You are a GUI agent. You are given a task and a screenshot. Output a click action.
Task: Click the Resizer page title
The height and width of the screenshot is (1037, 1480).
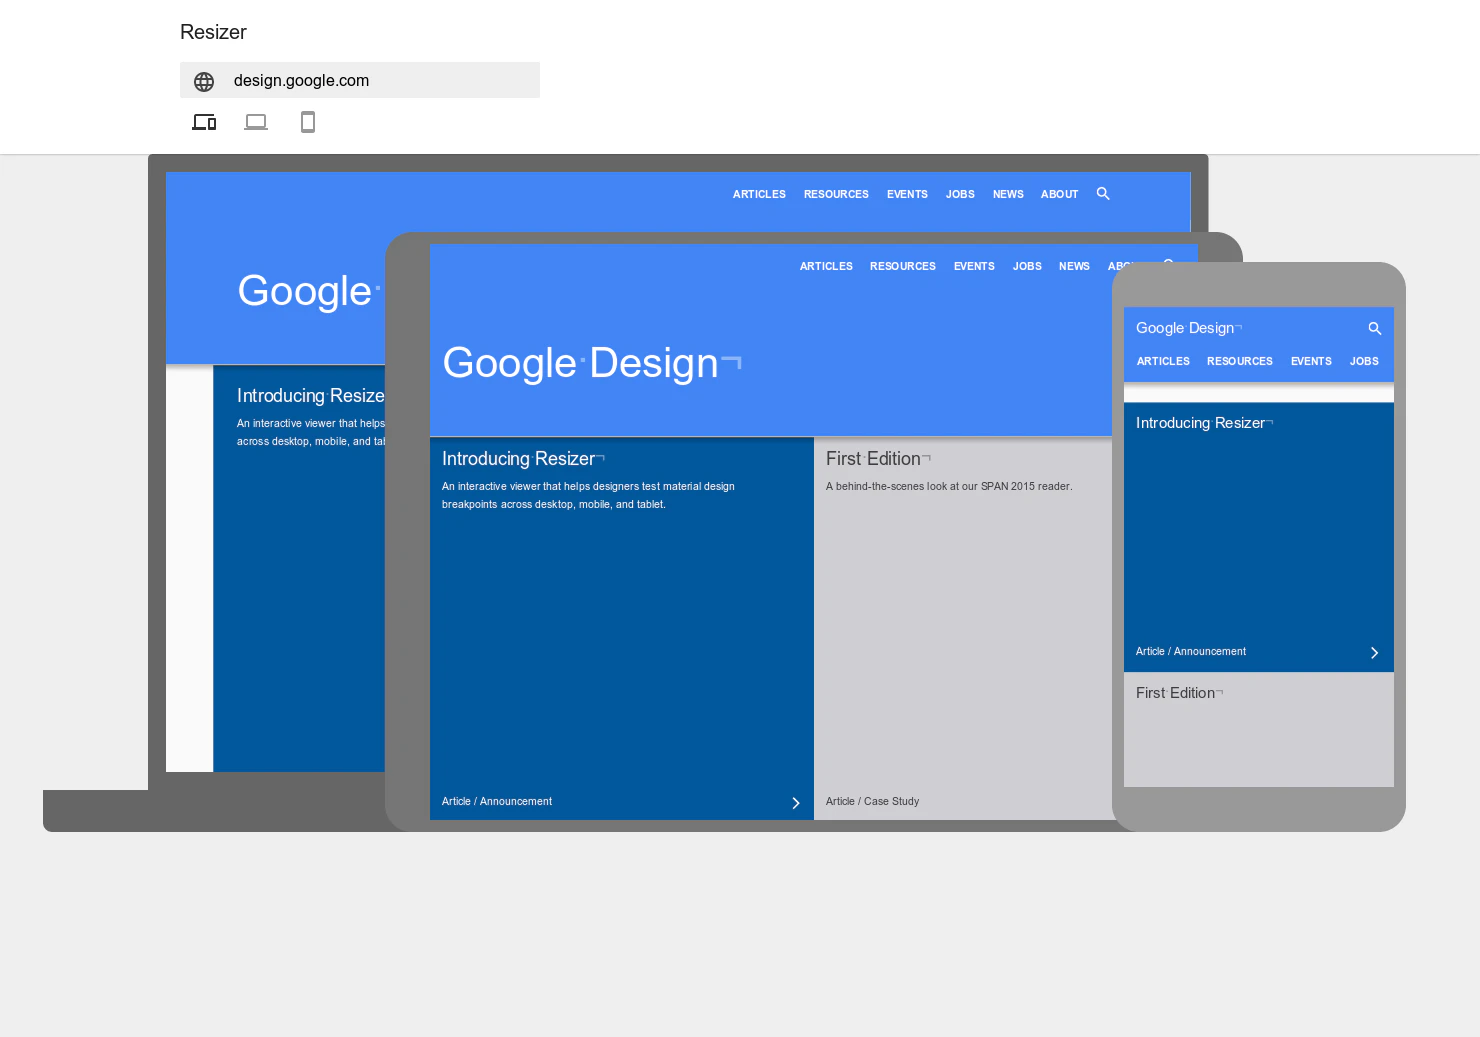click(x=213, y=32)
